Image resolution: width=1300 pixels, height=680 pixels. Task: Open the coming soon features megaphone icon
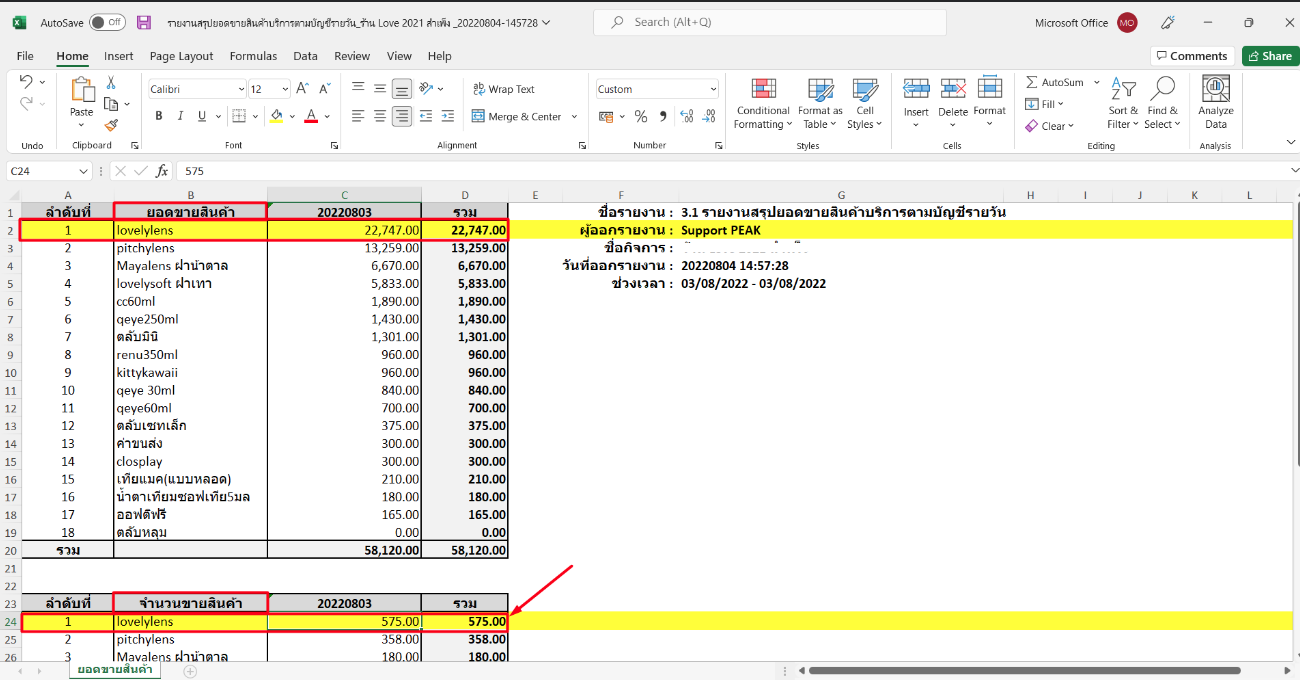coord(1168,22)
